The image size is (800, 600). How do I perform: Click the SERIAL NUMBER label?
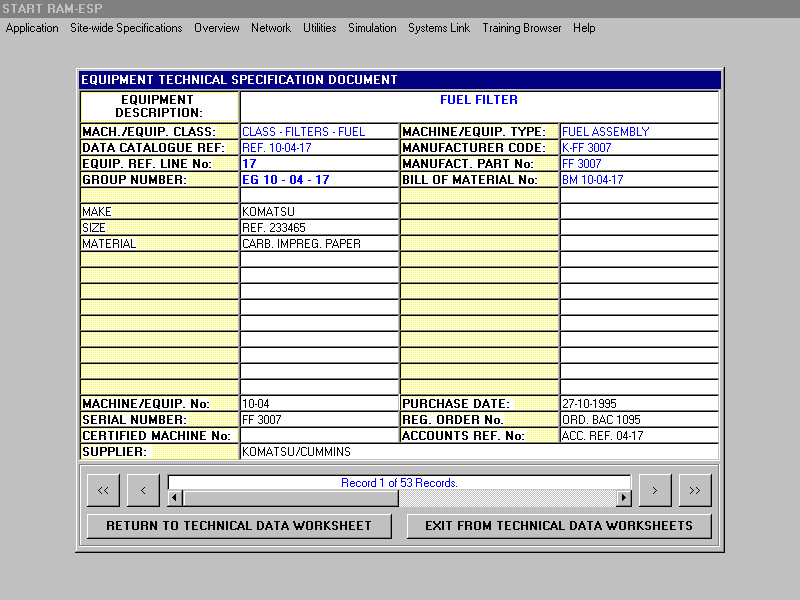[159, 420]
